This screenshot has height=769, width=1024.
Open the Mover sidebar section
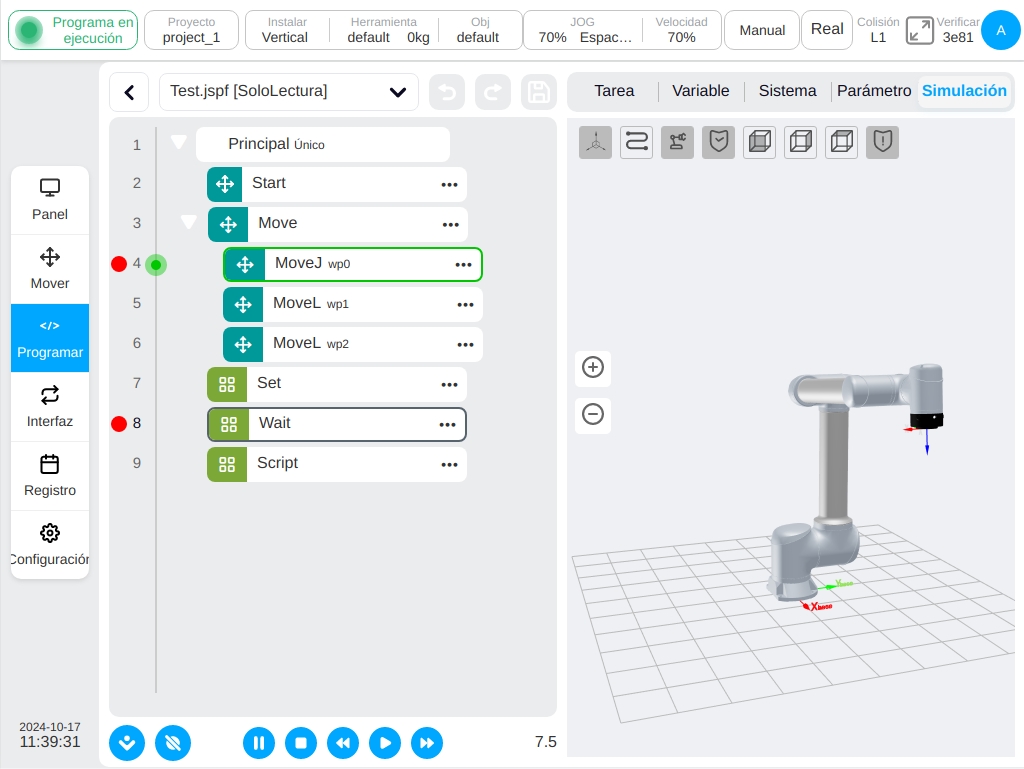pos(50,269)
